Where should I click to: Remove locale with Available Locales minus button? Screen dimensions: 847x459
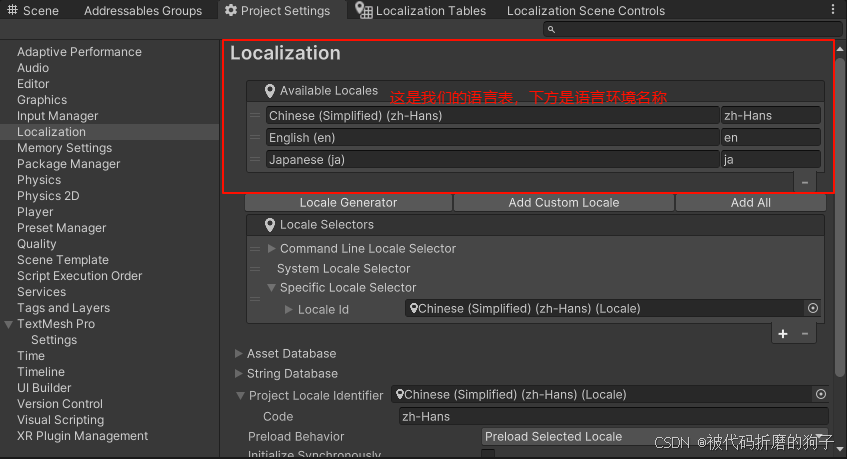point(805,183)
